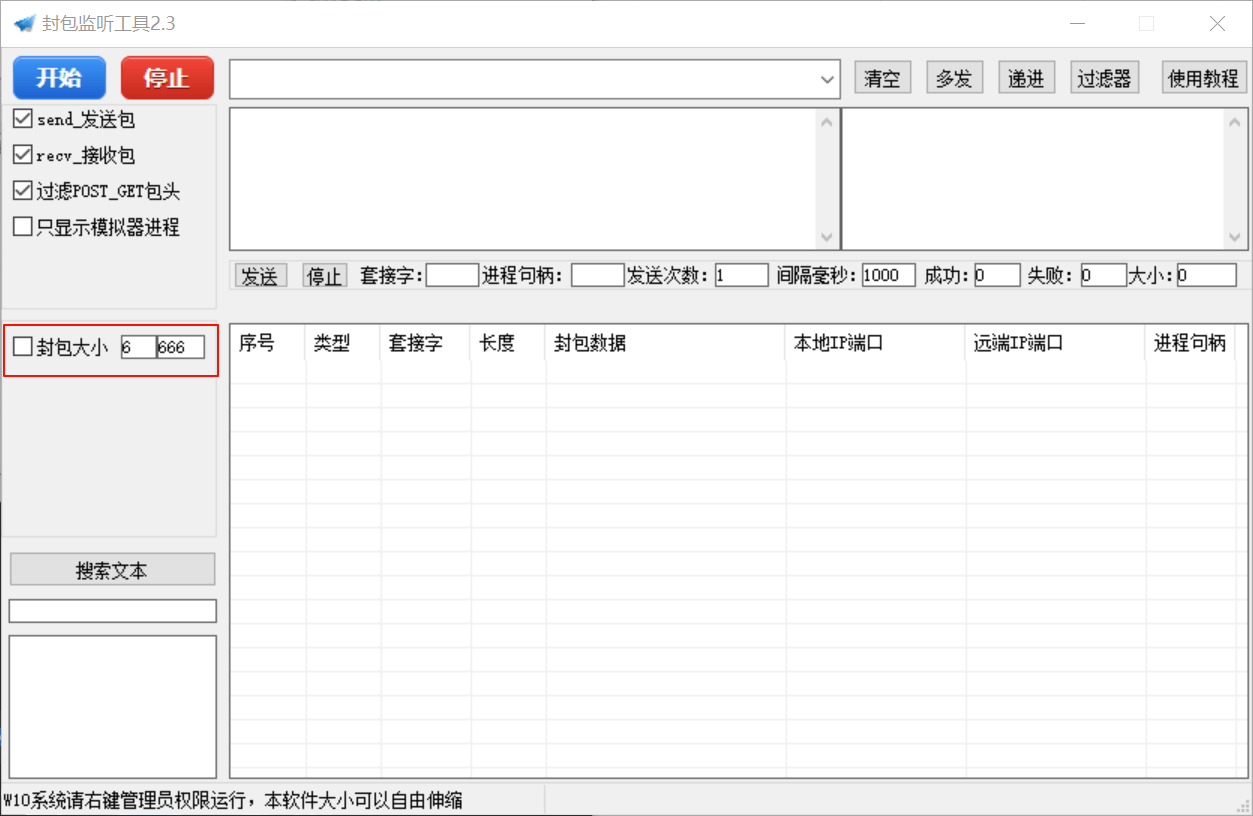
Task: Start packet capture with the blue 开始 button
Action: (59, 78)
